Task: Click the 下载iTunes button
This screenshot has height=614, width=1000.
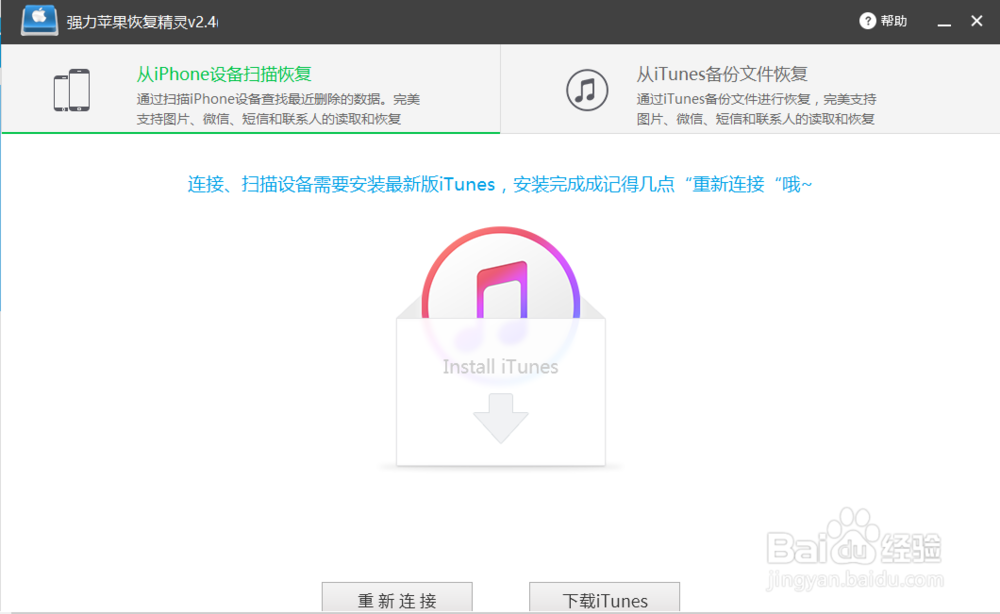Action: tap(604, 599)
